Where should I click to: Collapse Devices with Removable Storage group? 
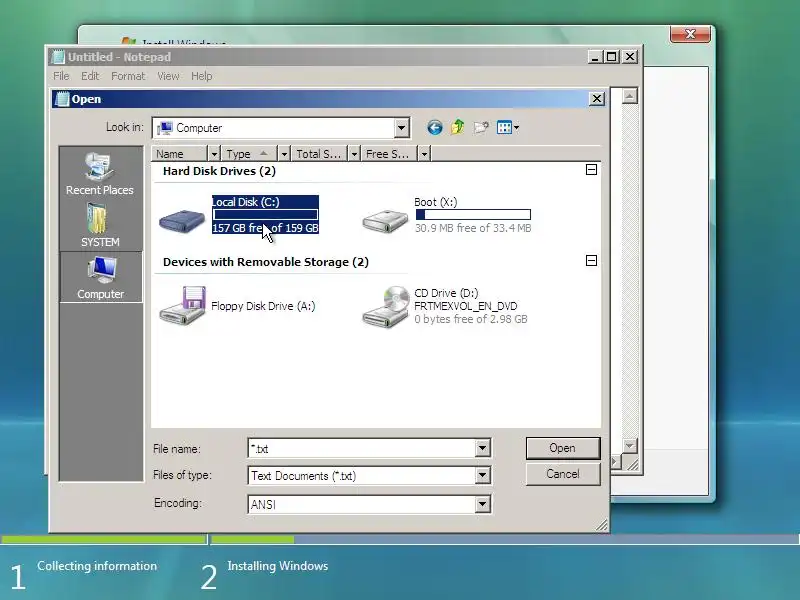tap(591, 261)
